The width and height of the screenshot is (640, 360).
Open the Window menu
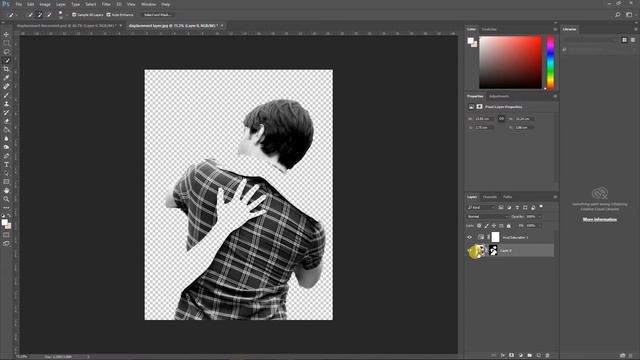pyautogui.click(x=149, y=4)
